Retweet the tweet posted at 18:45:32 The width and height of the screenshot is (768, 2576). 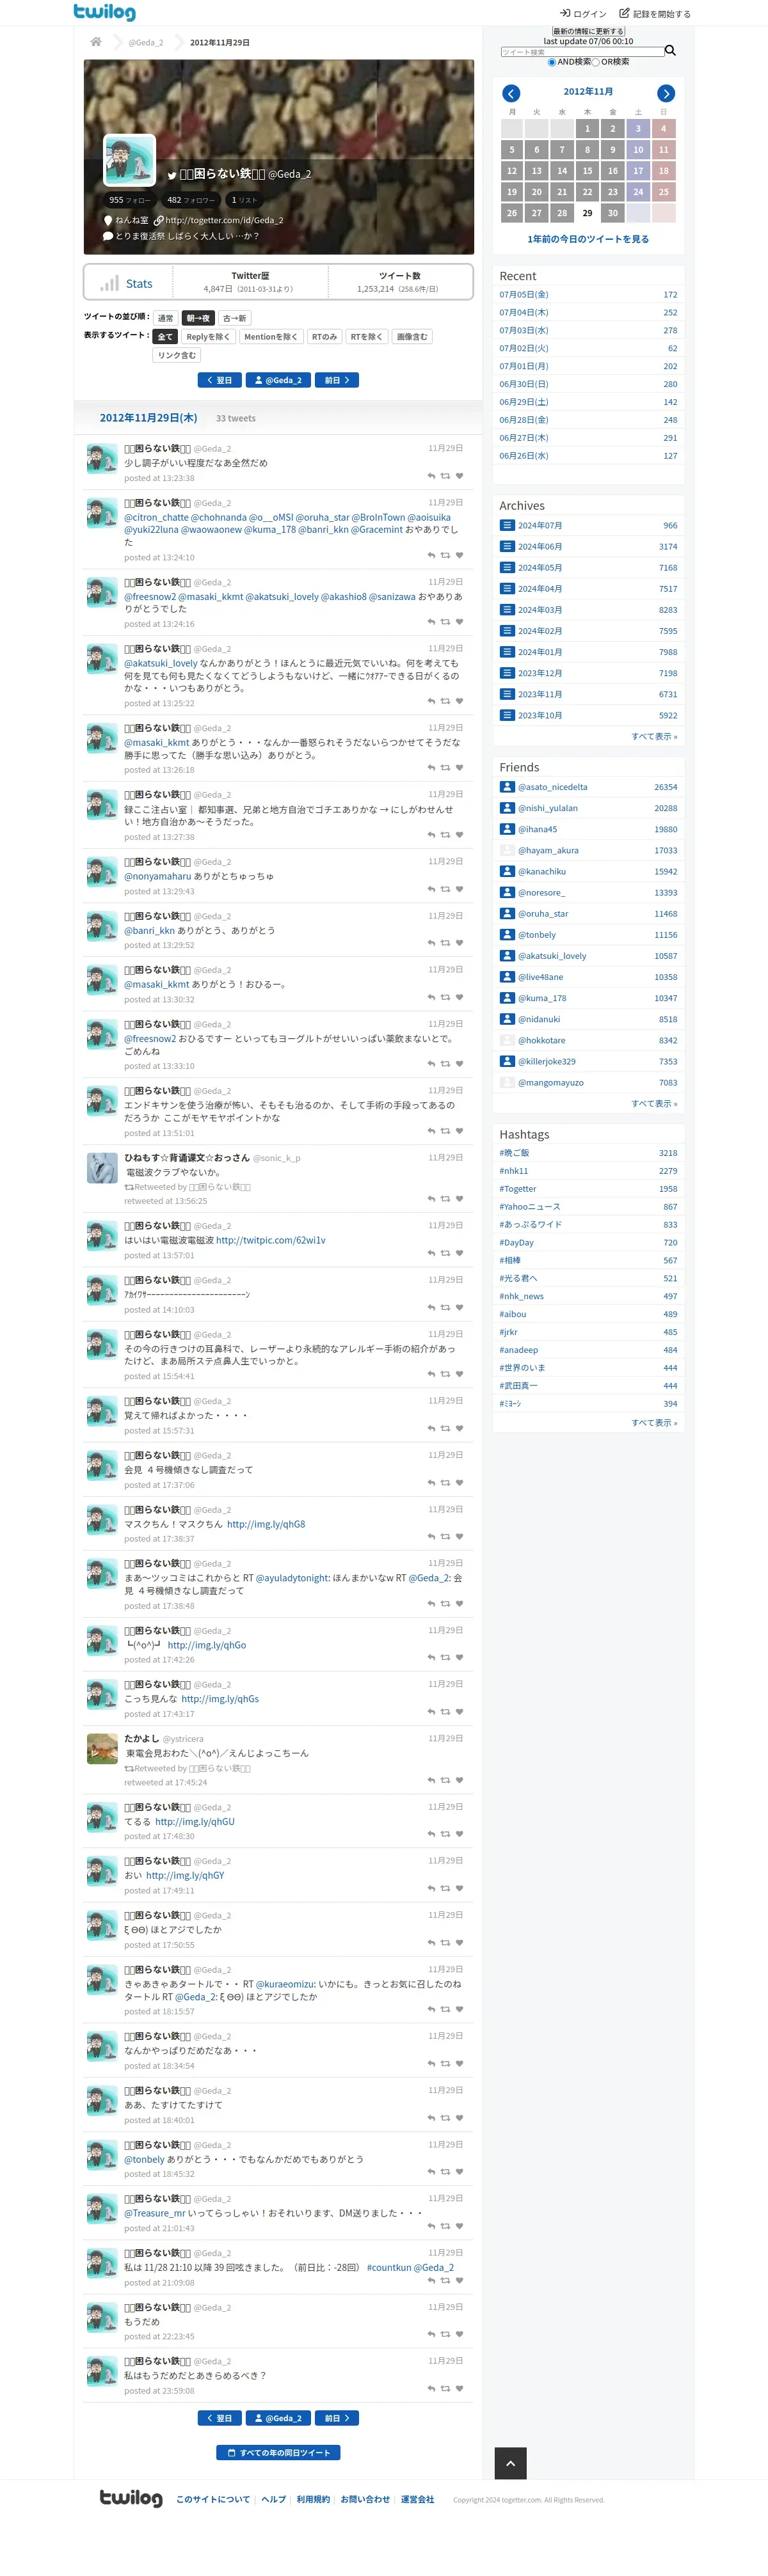[x=445, y=2171]
